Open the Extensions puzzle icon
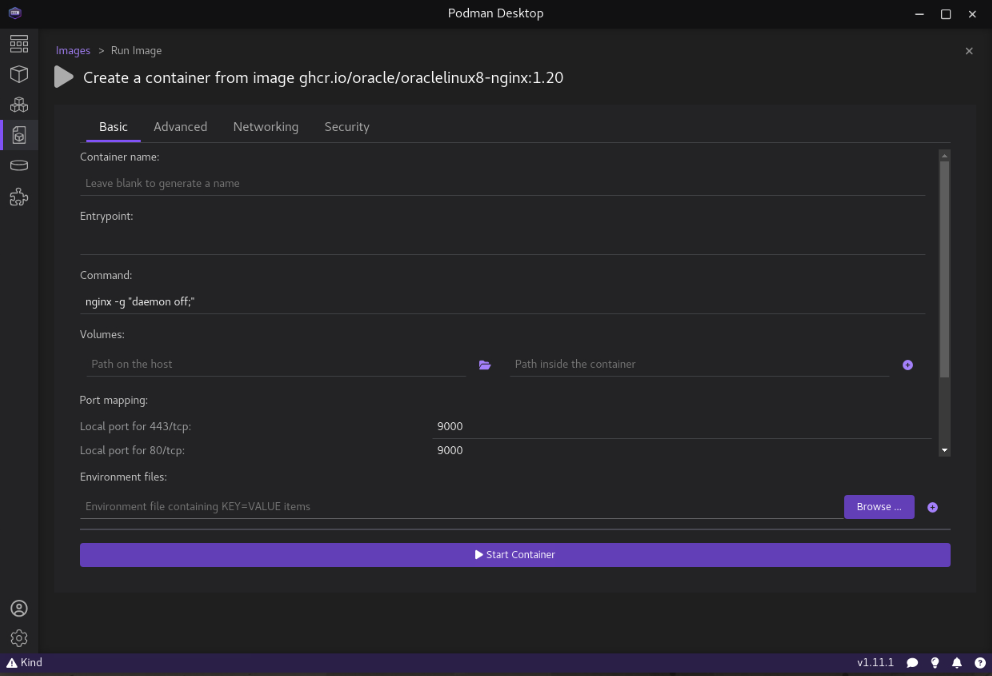Viewport: 992px width, 676px height. [19, 197]
